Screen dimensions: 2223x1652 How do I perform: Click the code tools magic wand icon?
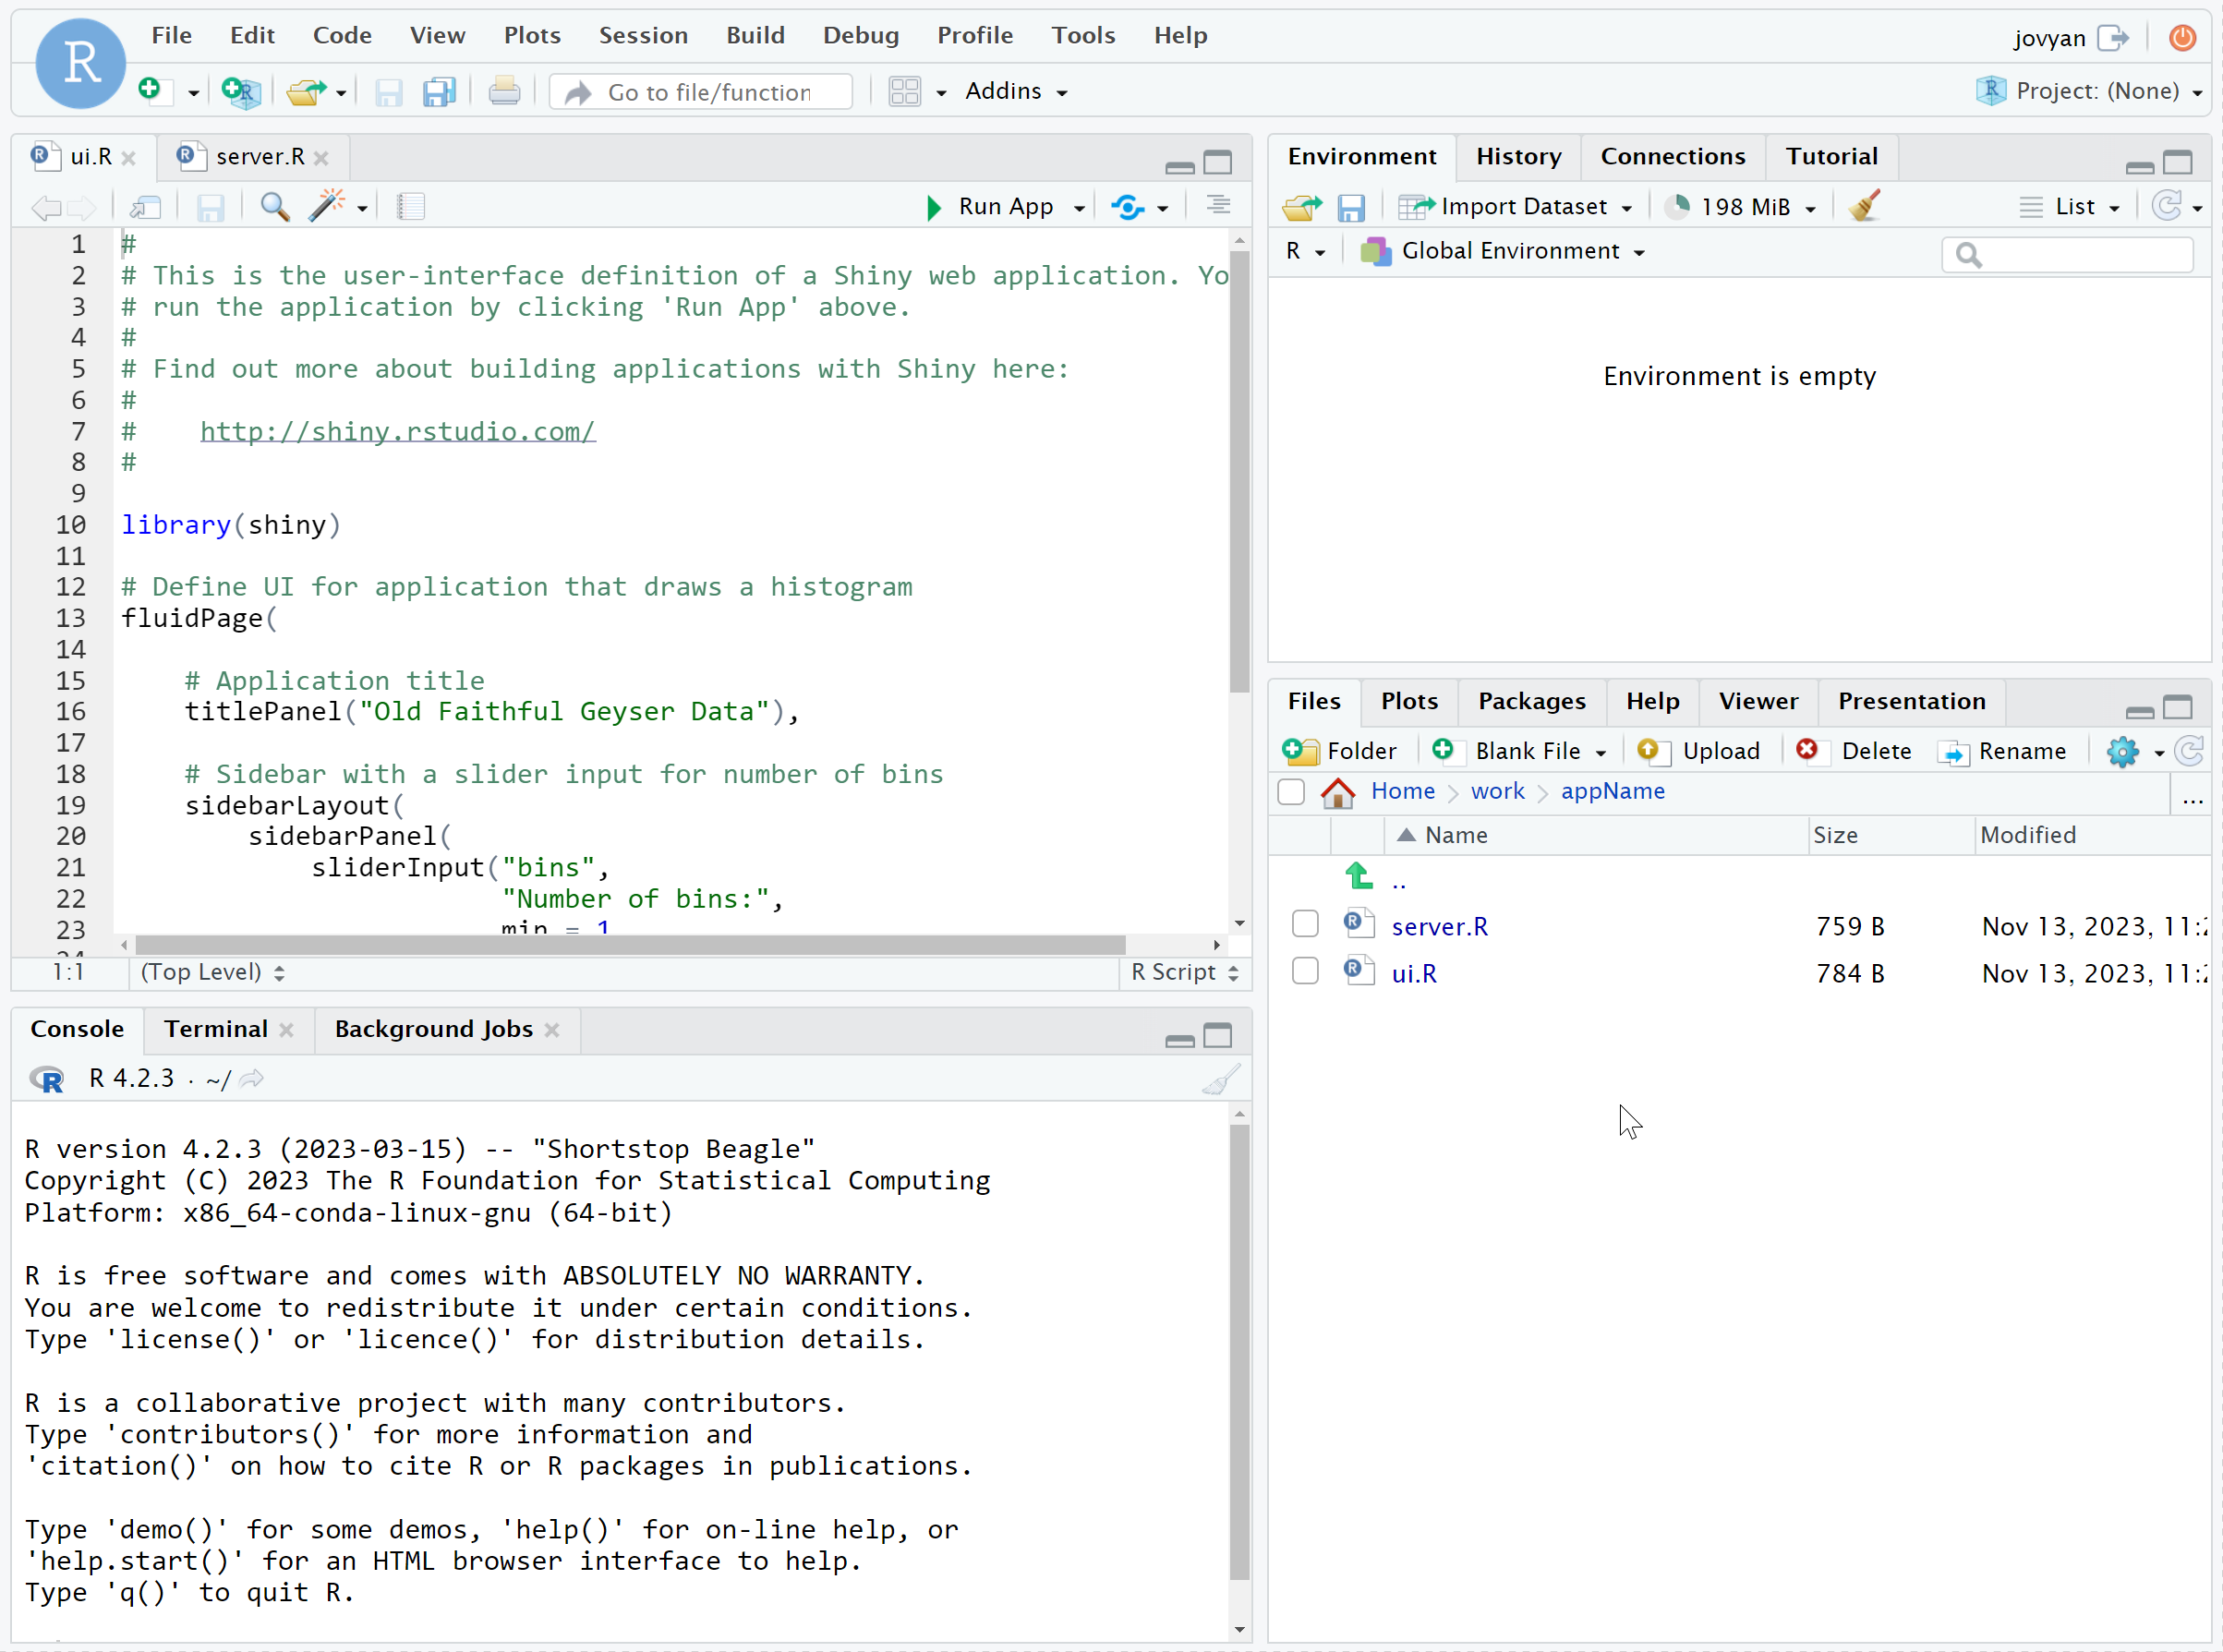coord(326,205)
